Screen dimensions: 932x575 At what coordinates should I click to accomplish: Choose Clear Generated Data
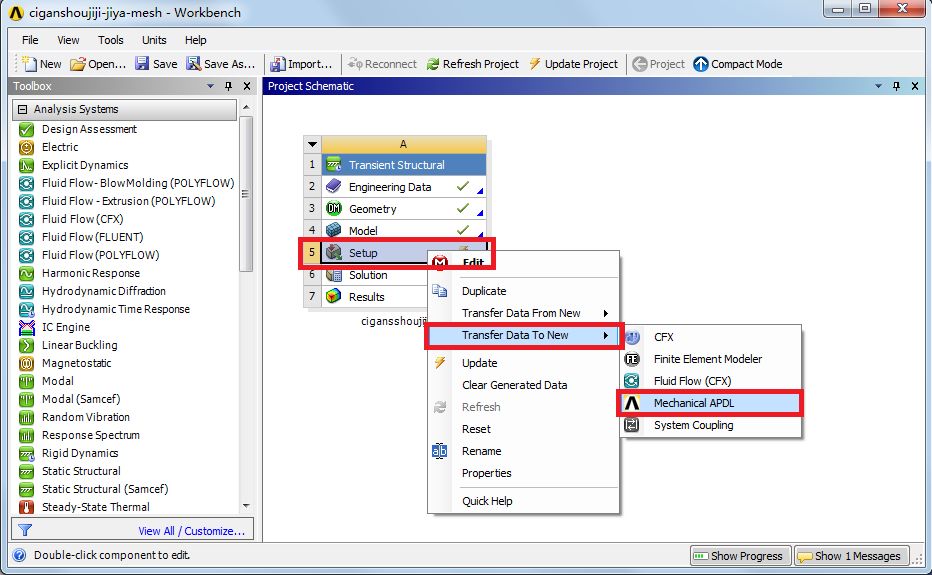[524, 385]
